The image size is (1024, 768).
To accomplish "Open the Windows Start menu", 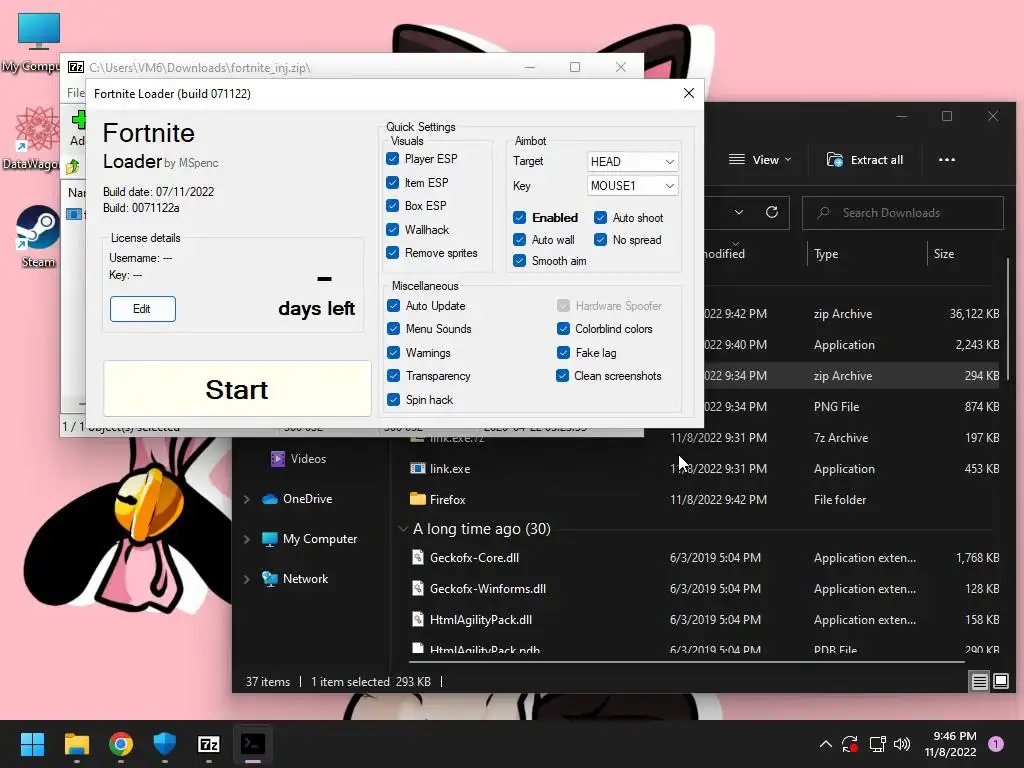I will click(32, 744).
